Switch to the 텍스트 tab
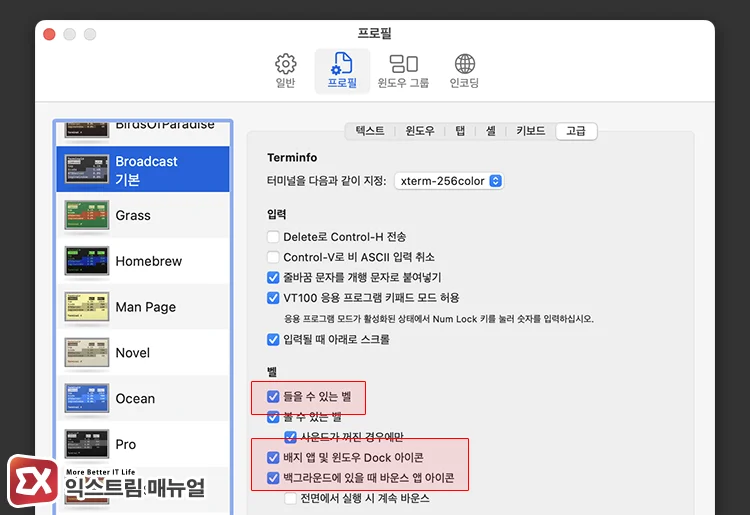 click(370, 131)
